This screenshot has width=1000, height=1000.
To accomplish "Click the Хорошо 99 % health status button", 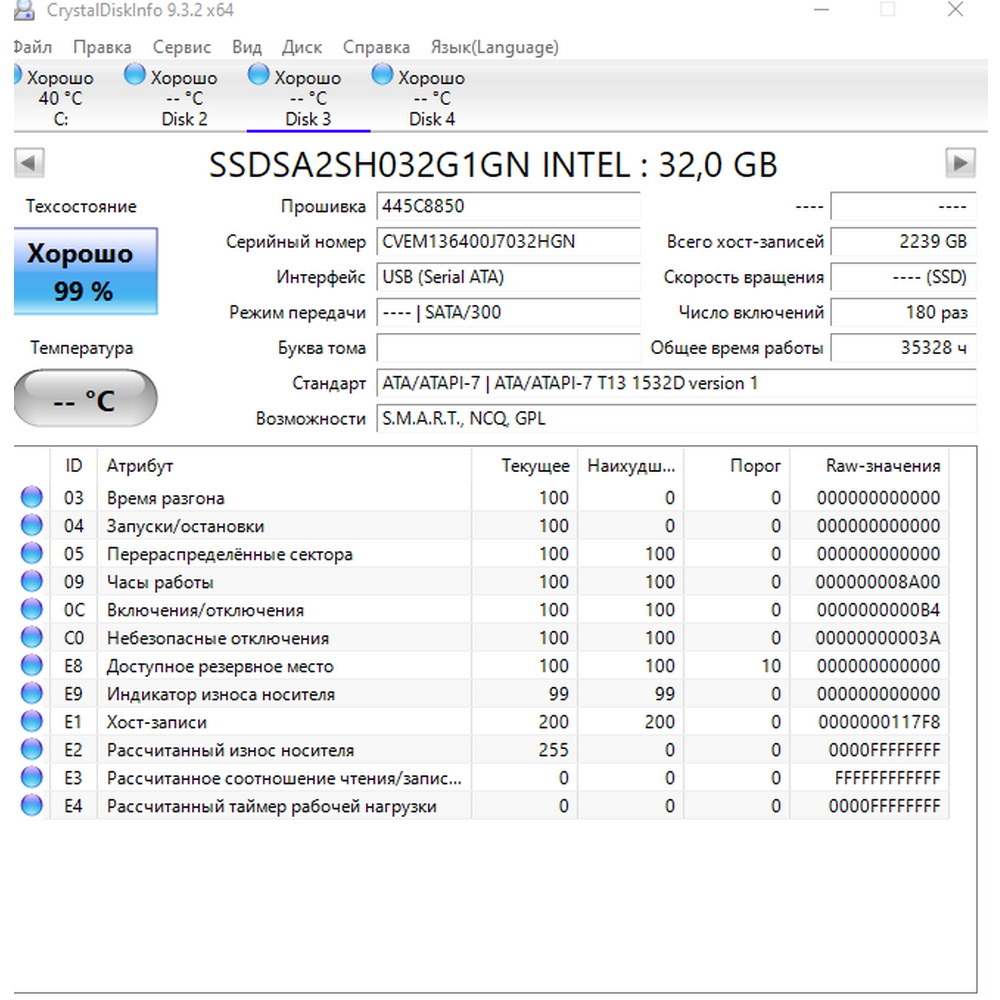I will coord(85,271).
